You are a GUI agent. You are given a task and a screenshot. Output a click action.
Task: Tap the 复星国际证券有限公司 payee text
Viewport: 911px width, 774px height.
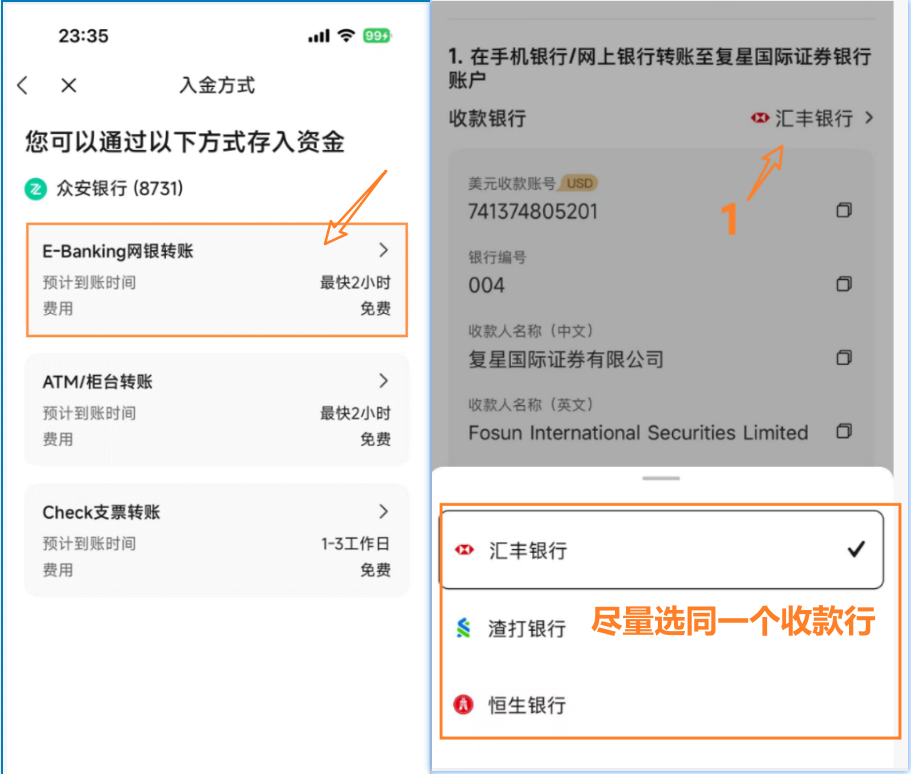tap(566, 360)
